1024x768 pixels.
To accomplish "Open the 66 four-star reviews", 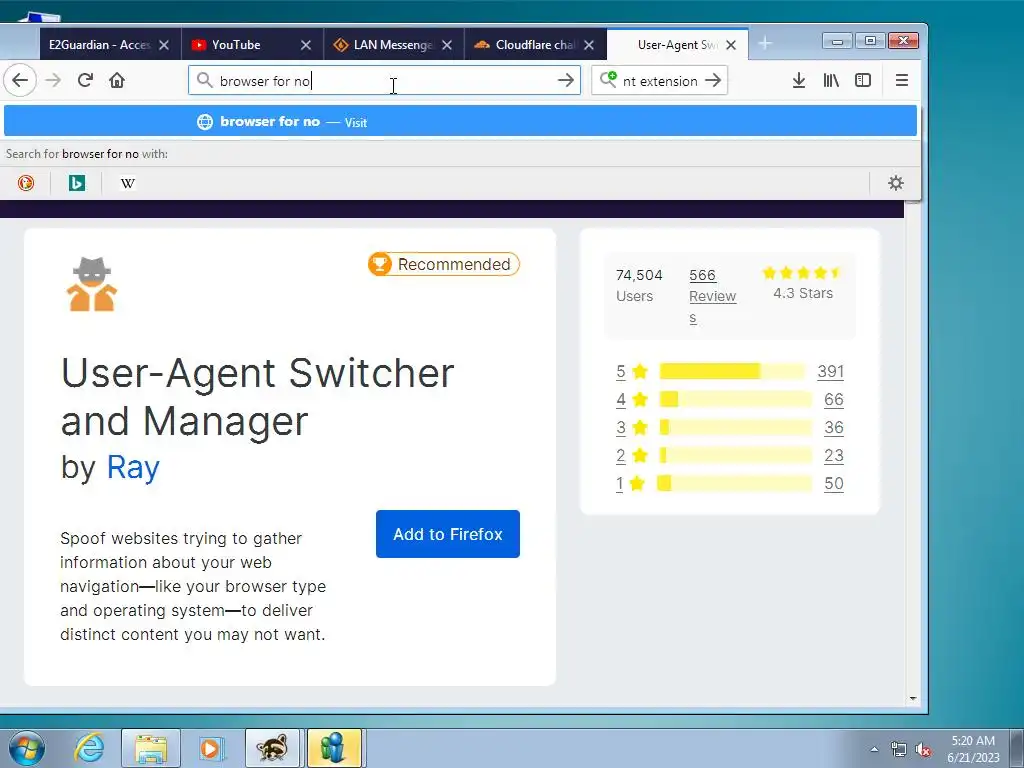I will 833,400.
